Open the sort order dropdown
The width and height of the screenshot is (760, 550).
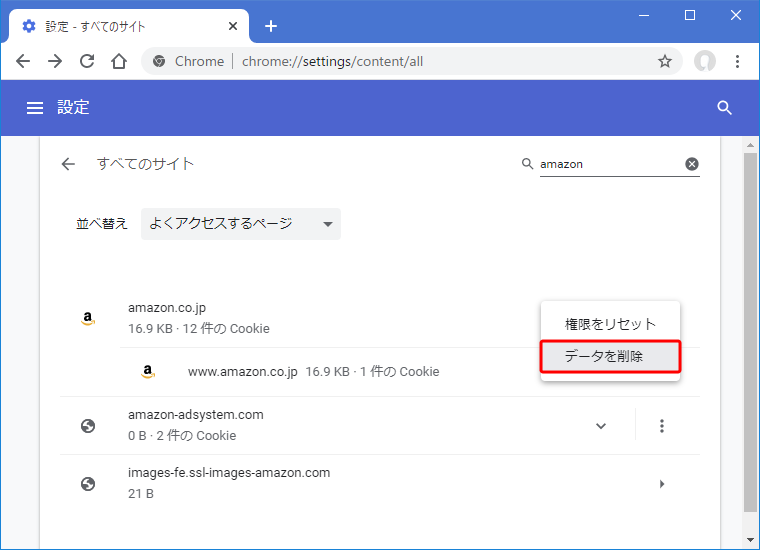[x=240, y=224]
